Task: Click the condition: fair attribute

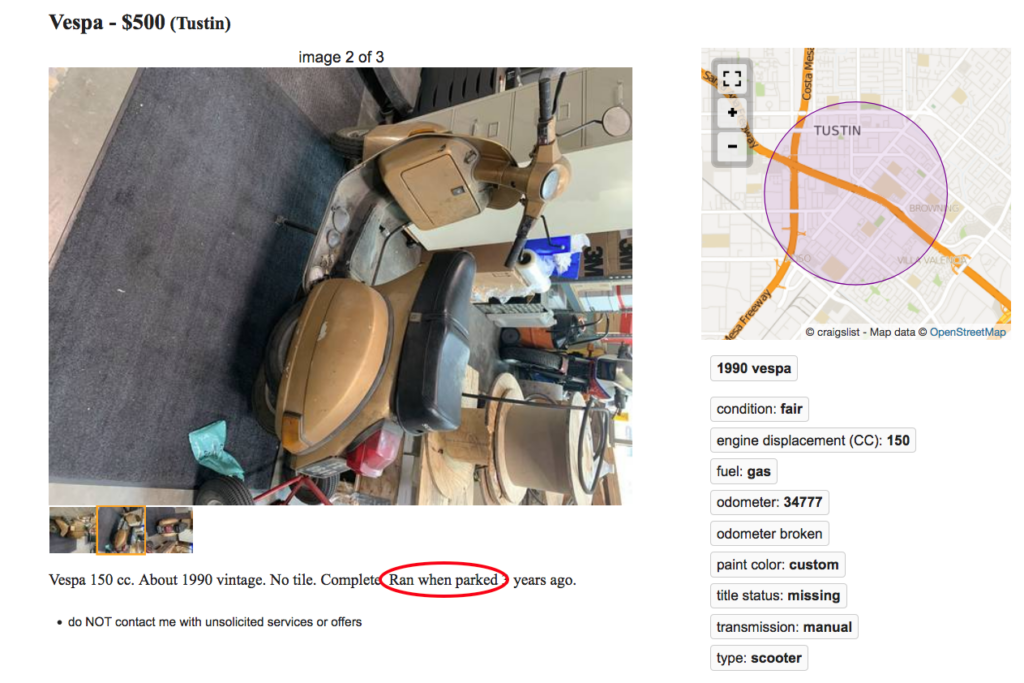Action: (x=759, y=409)
